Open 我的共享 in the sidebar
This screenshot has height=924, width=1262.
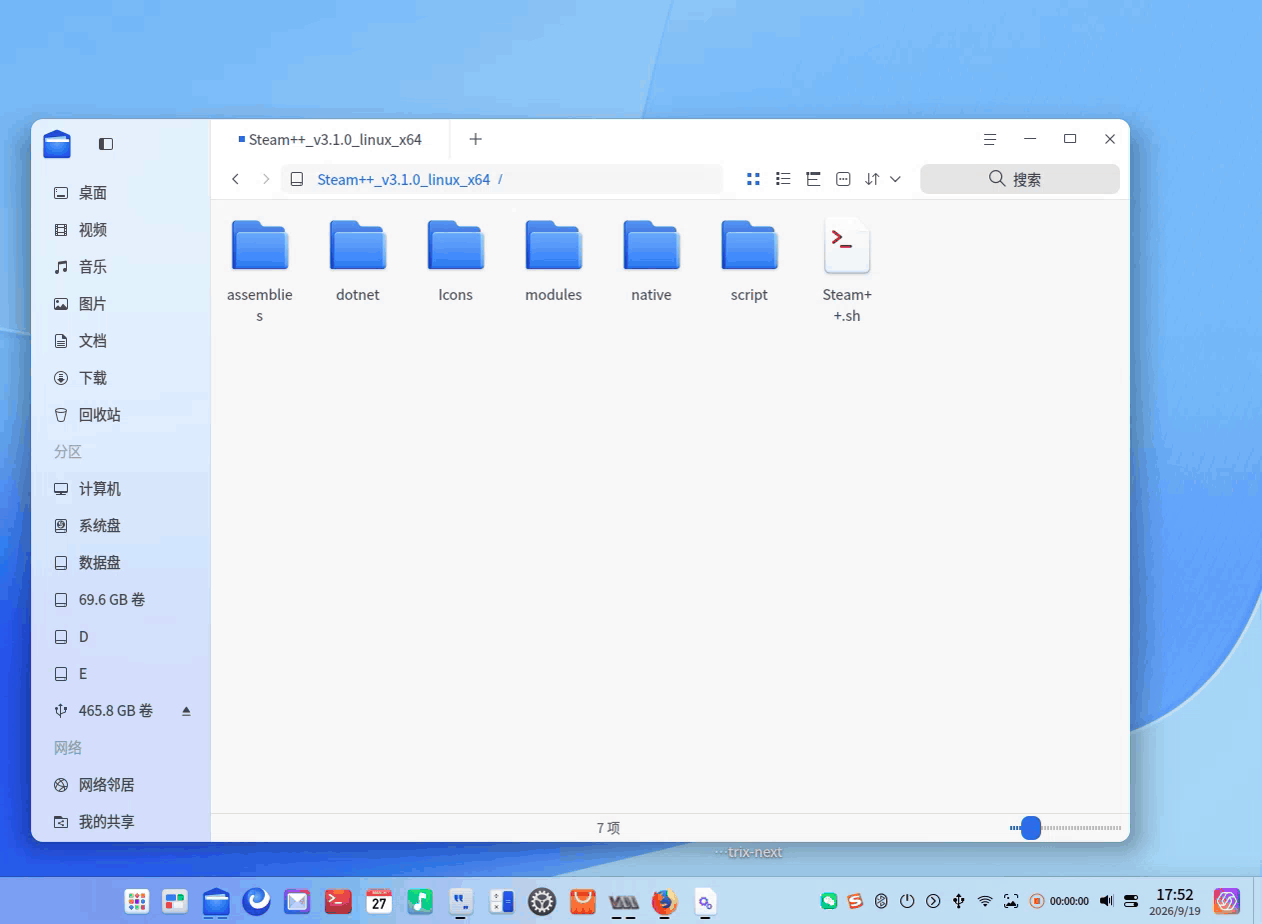pos(121,822)
